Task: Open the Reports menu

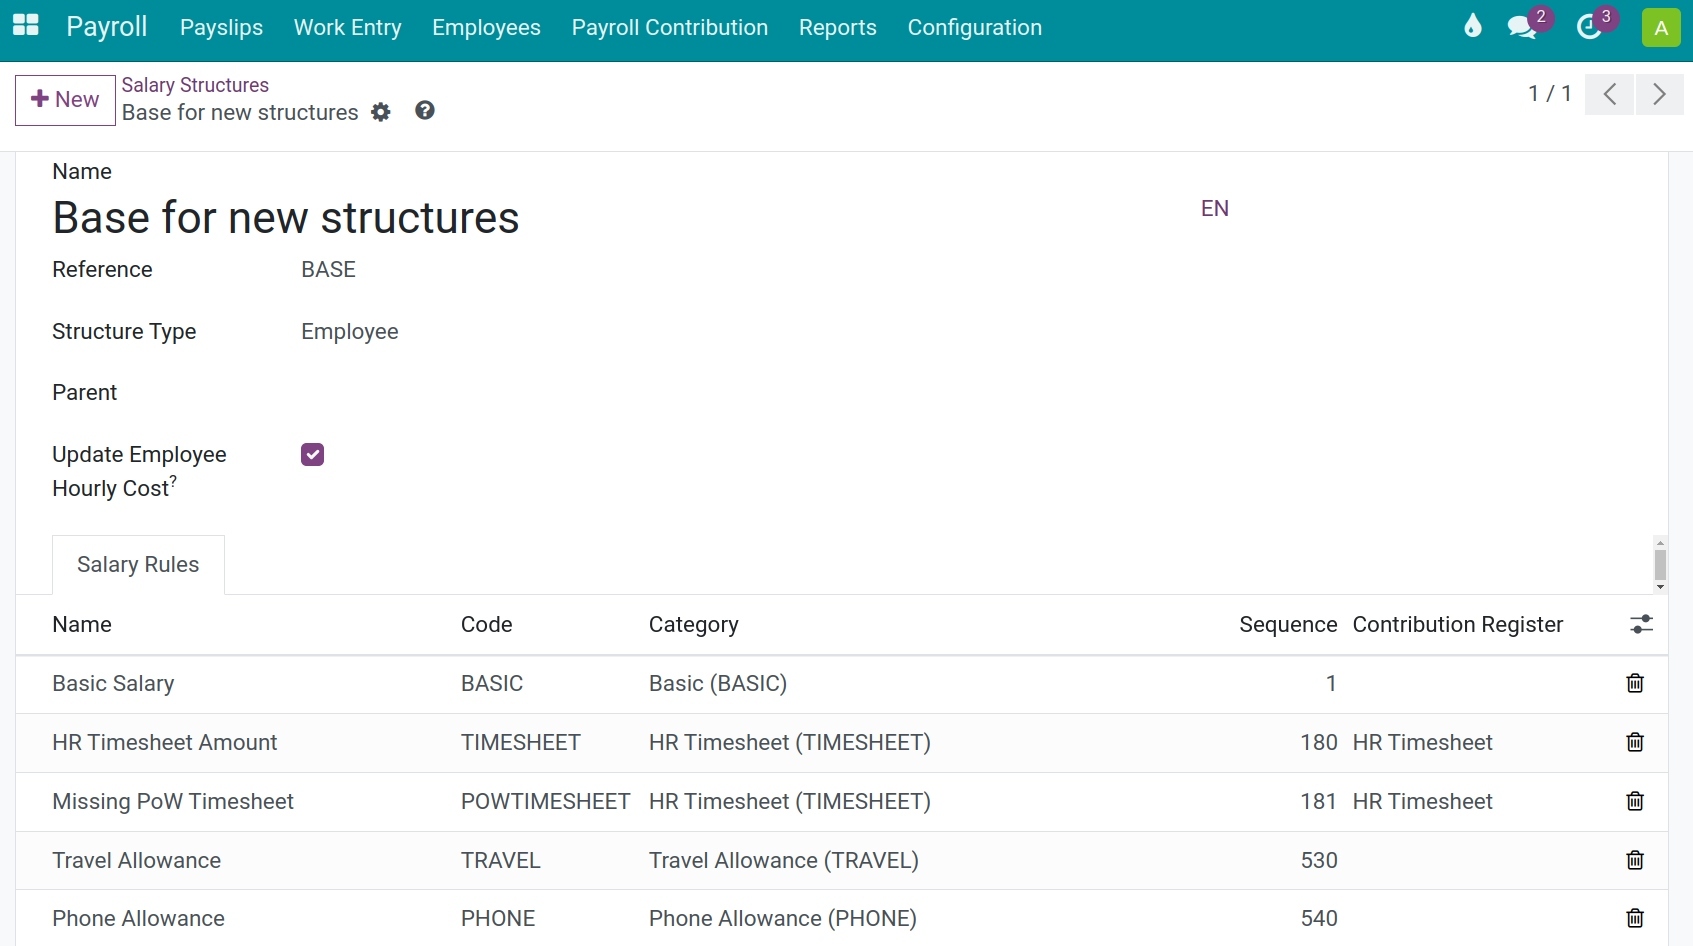Action: click(838, 28)
